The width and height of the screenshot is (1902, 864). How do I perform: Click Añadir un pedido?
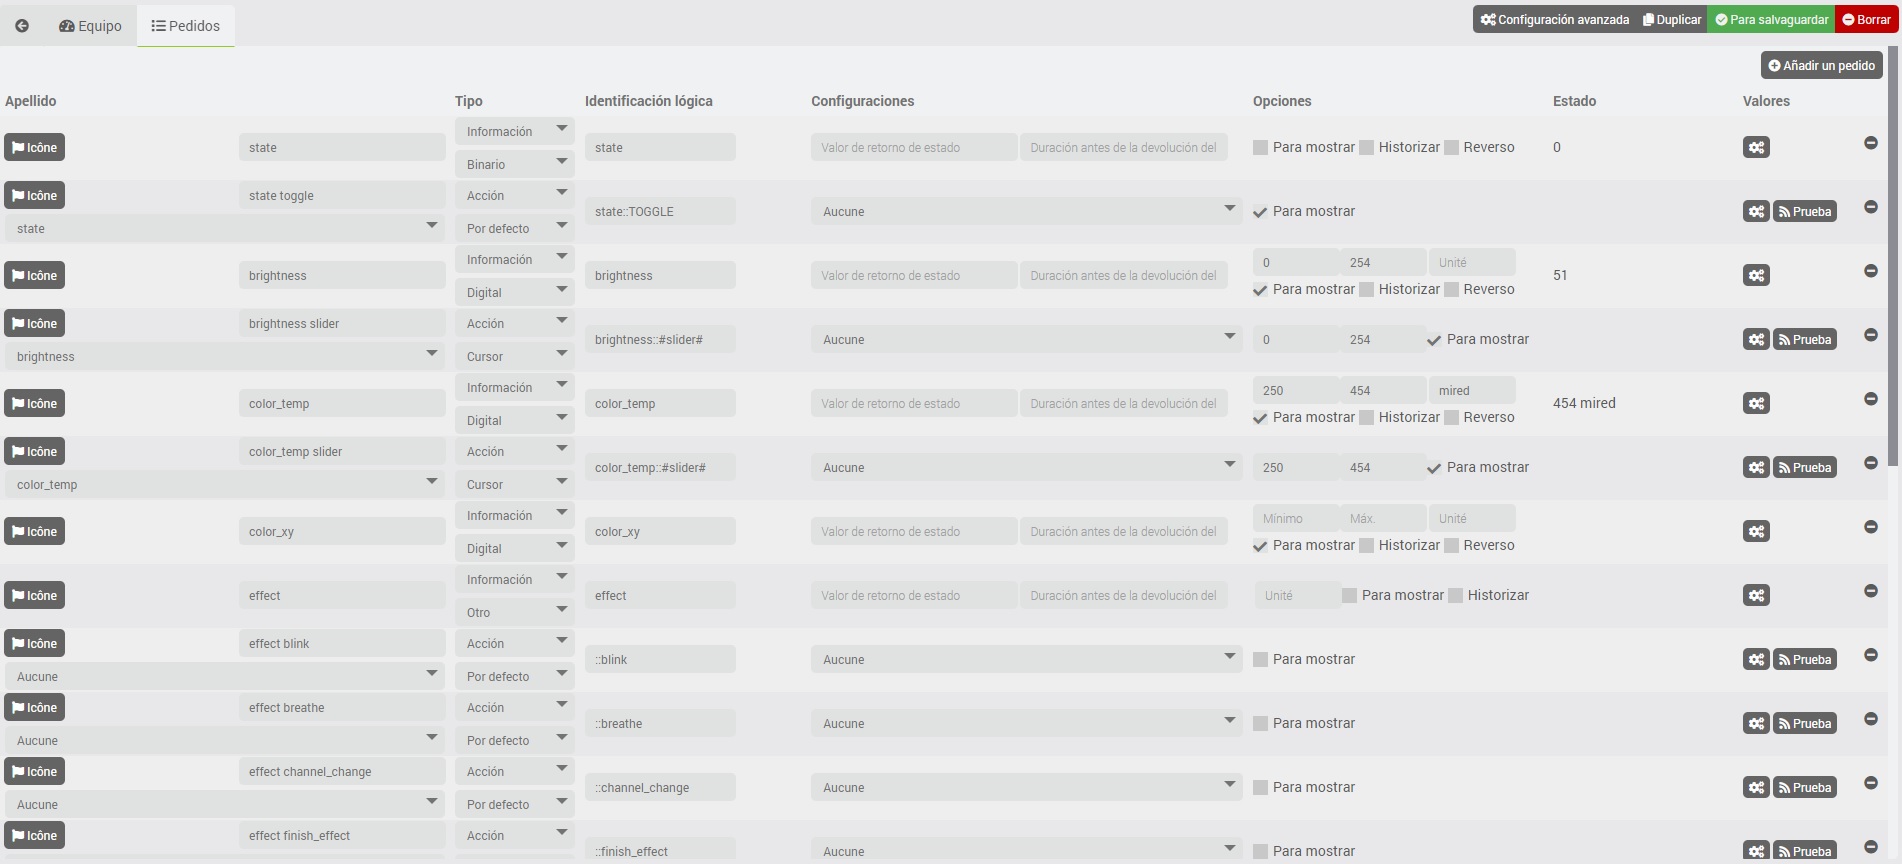1821,66
